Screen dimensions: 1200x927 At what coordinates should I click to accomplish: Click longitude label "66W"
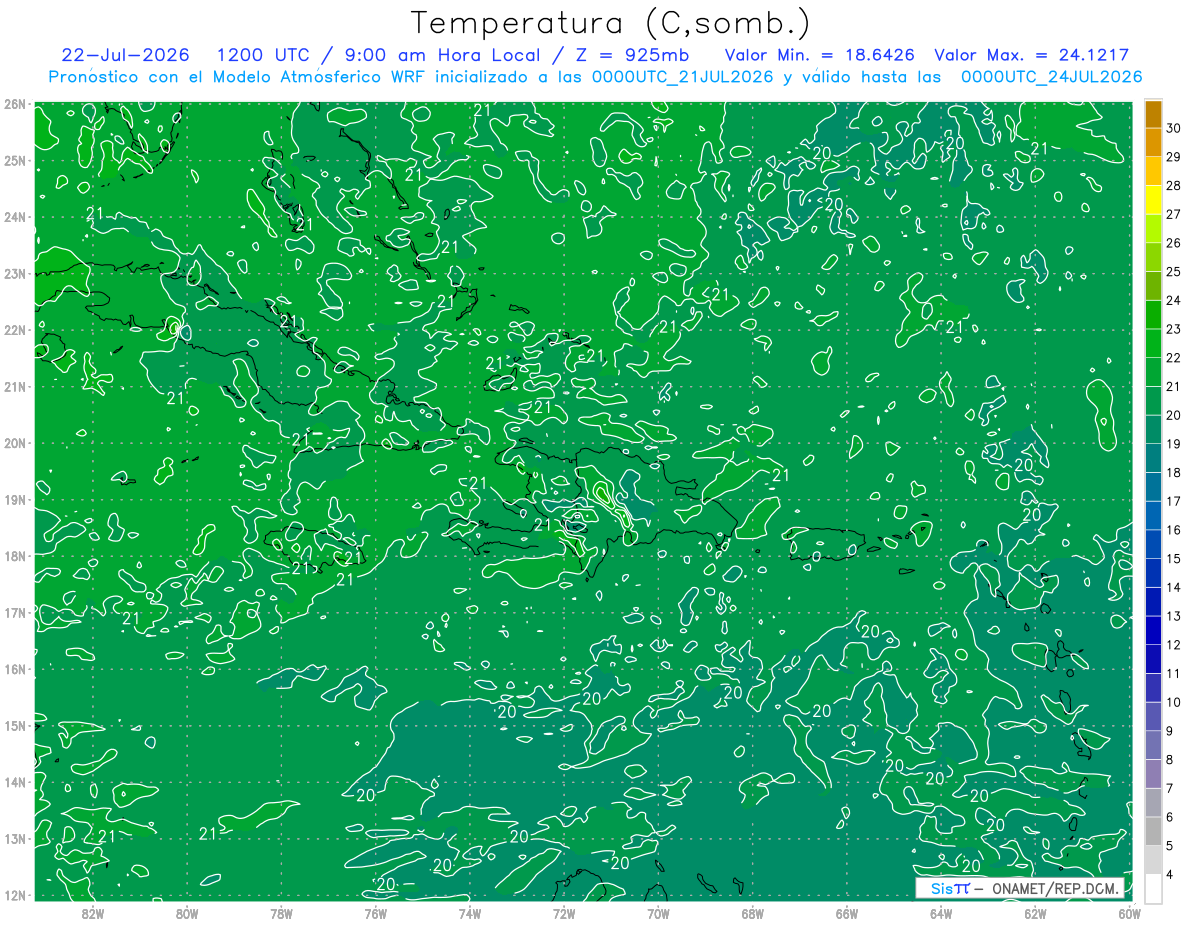pyautogui.click(x=846, y=913)
